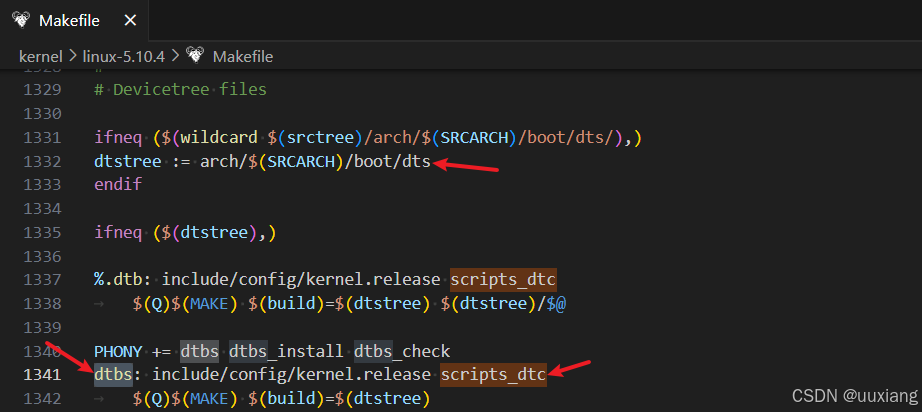Image resolution: width=922 pixels, height=412 pixels.
Task: Click the 'endif' keyword on line 1333
Action: (x=118, y=185)
